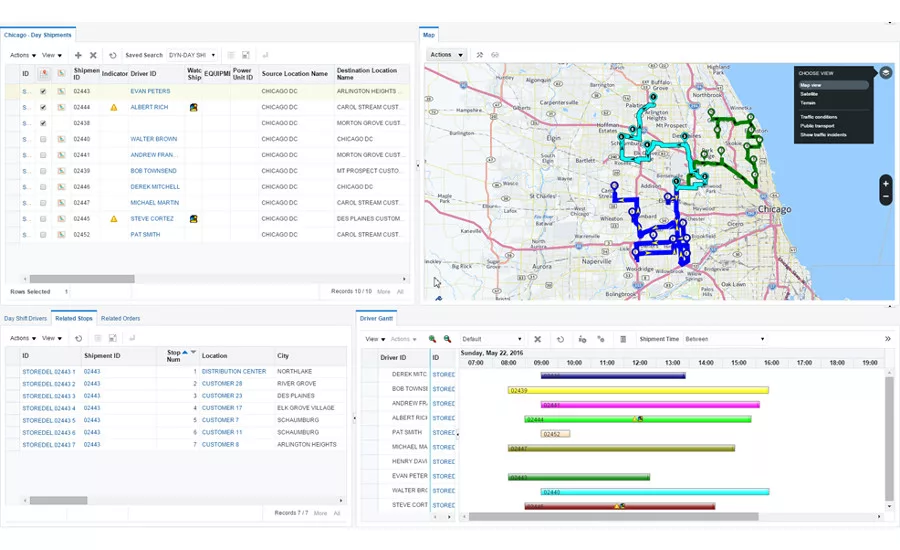Check shipment 02445 checkbox
900x550 pixels.
[43, 219]
